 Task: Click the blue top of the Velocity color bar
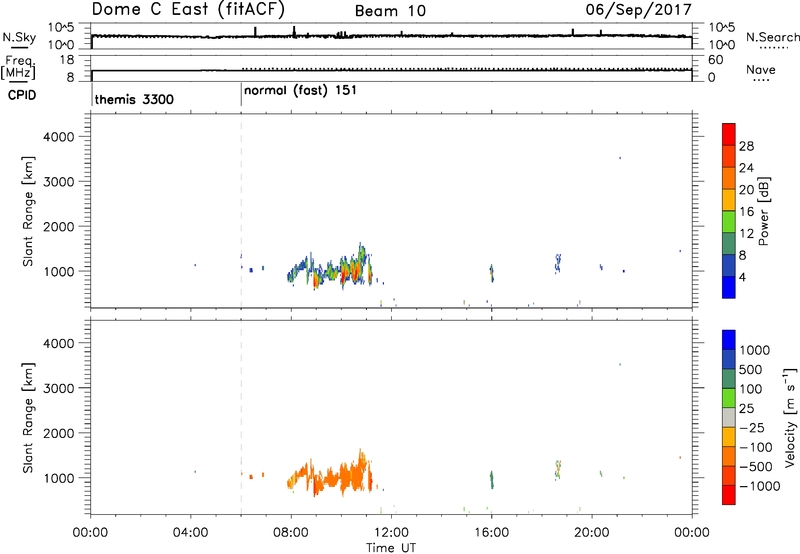click(729, 340)
